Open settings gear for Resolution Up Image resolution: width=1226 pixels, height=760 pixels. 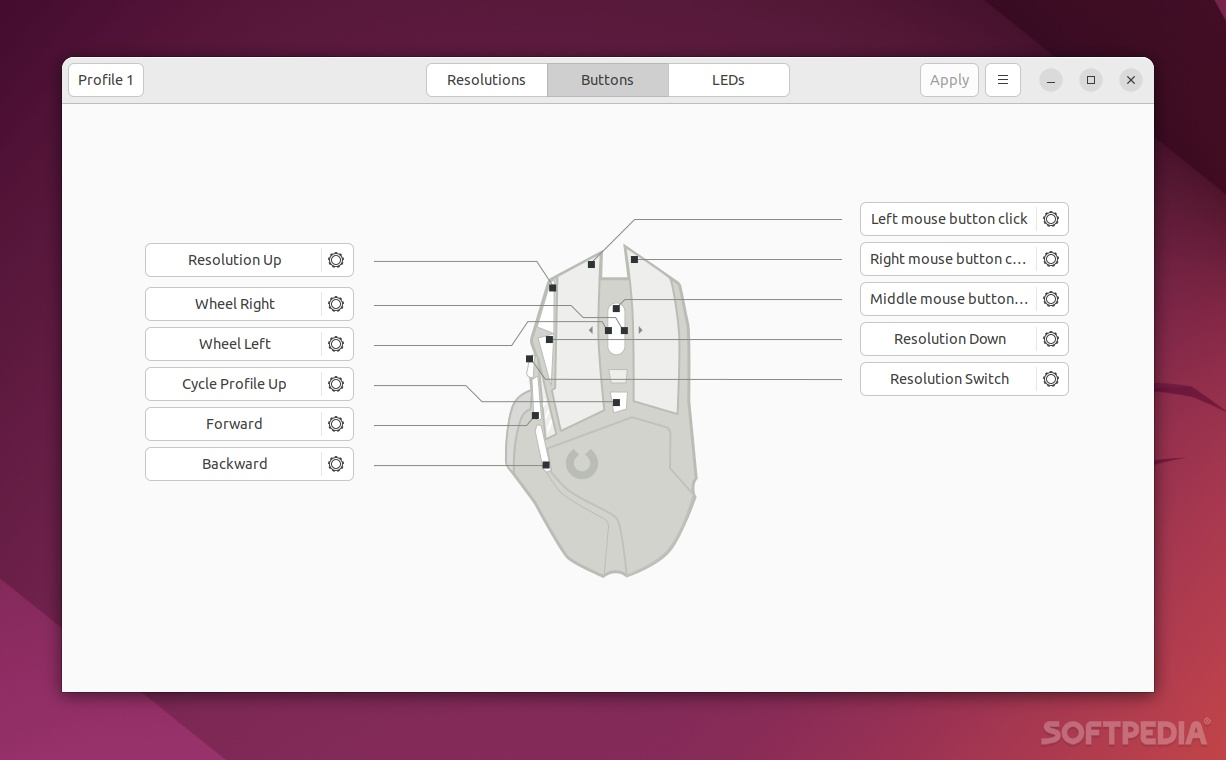click(x=336, y=260)
